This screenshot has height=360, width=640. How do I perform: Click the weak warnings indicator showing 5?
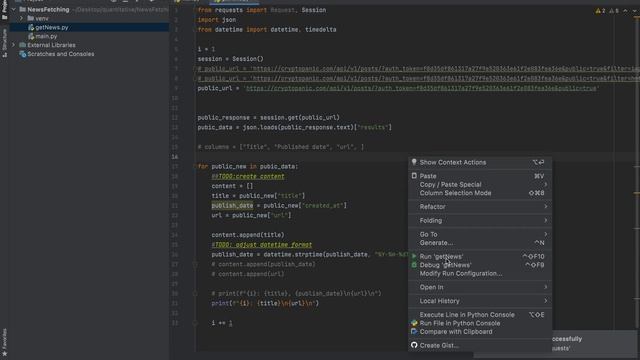[614, 11]
